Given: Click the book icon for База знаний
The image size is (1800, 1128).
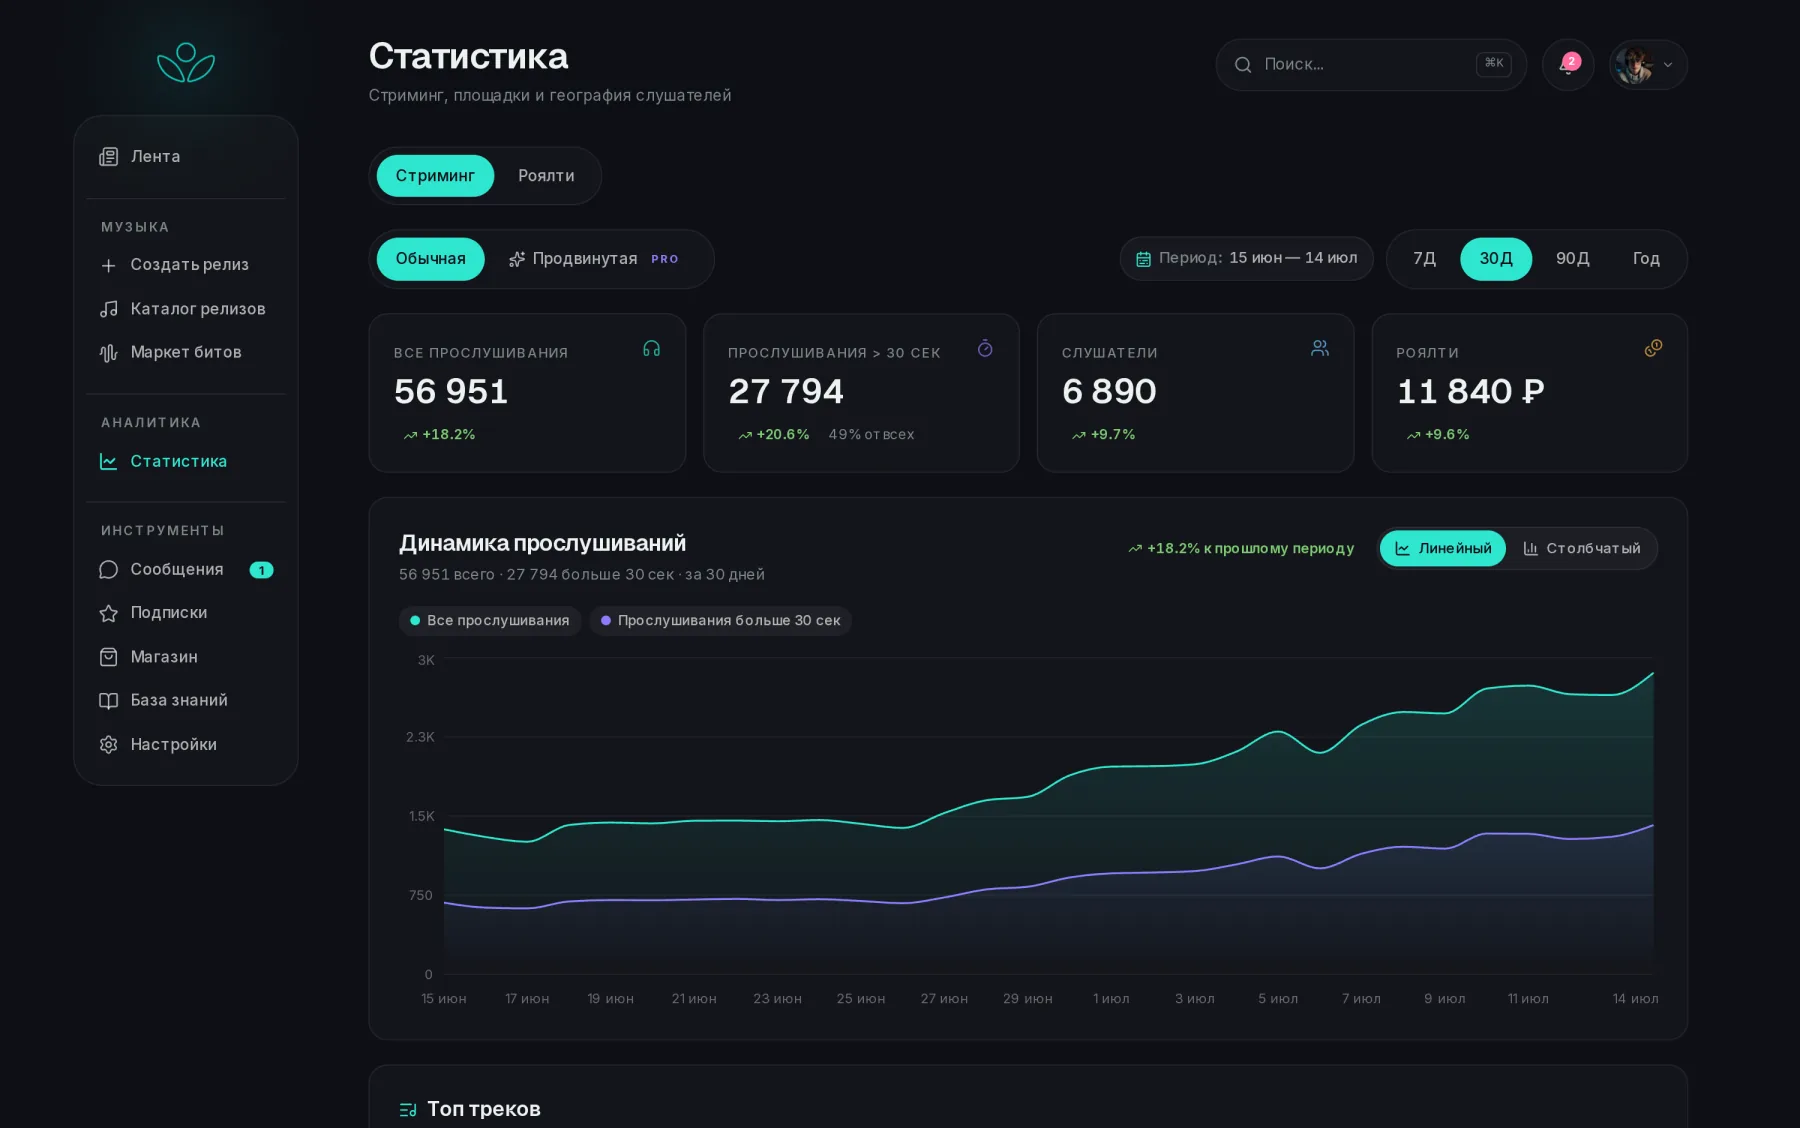Looking at the screenshot, I should point(109,701).
